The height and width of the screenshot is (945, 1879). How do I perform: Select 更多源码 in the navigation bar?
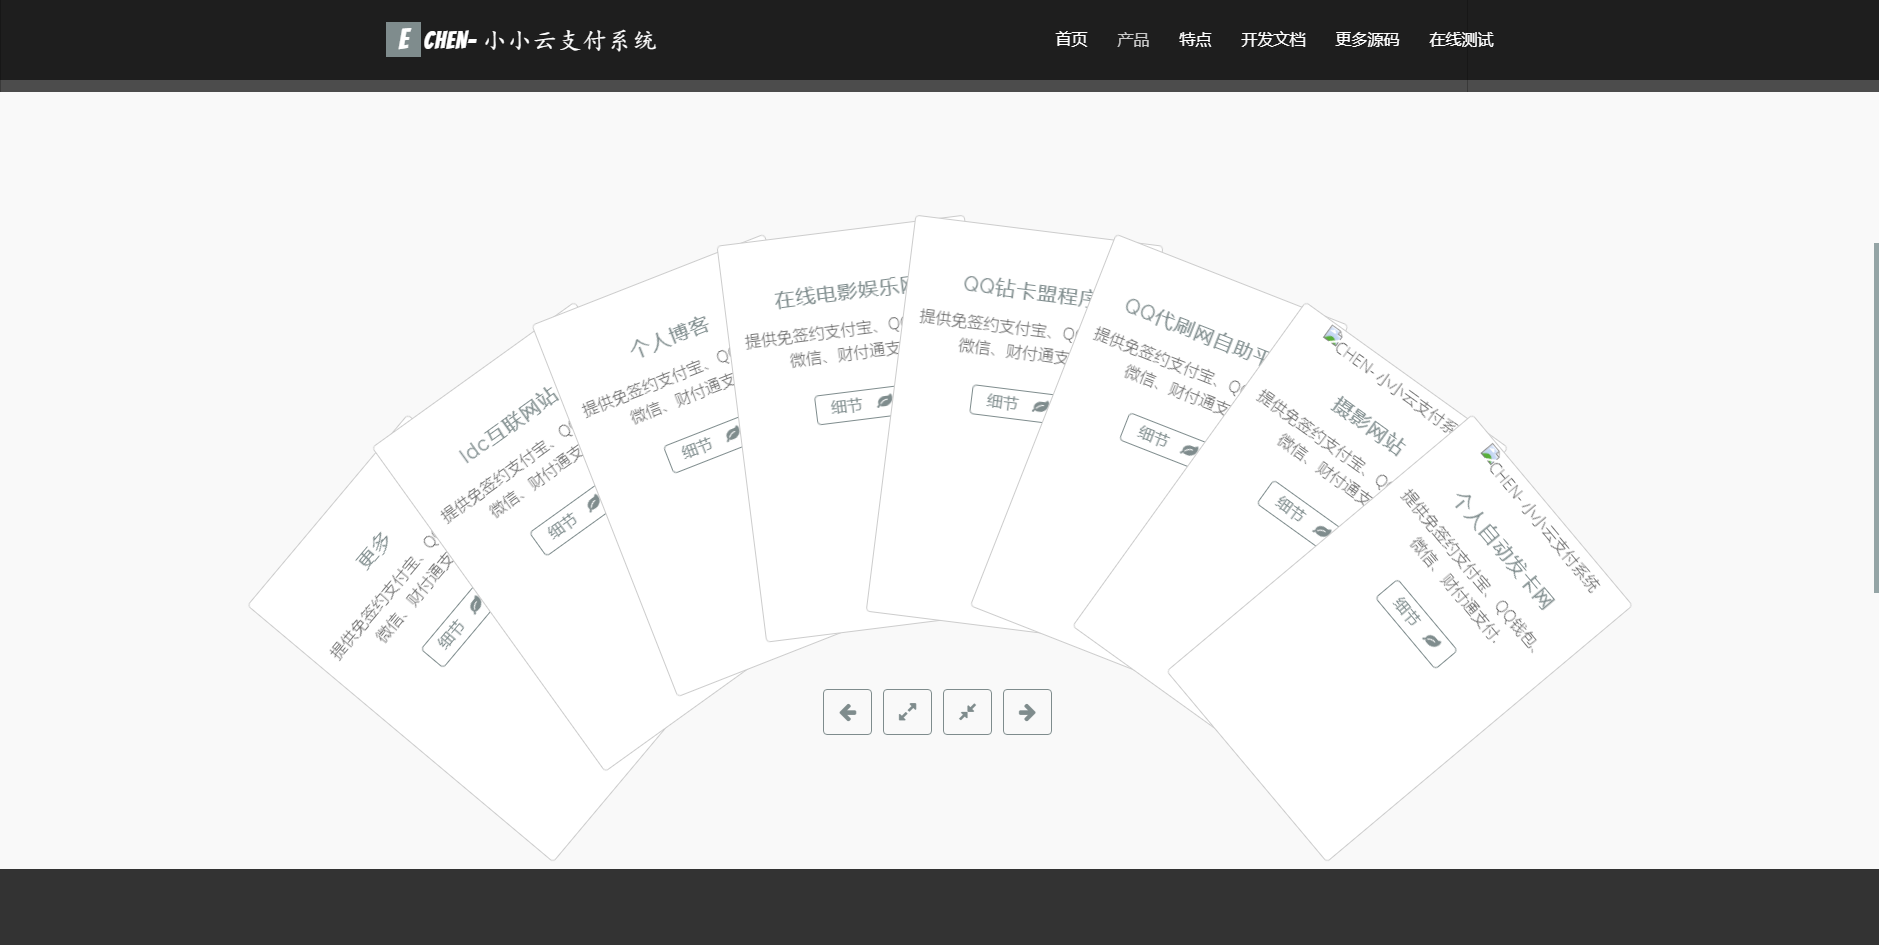pyautogui.click(x=1367, y=40)
